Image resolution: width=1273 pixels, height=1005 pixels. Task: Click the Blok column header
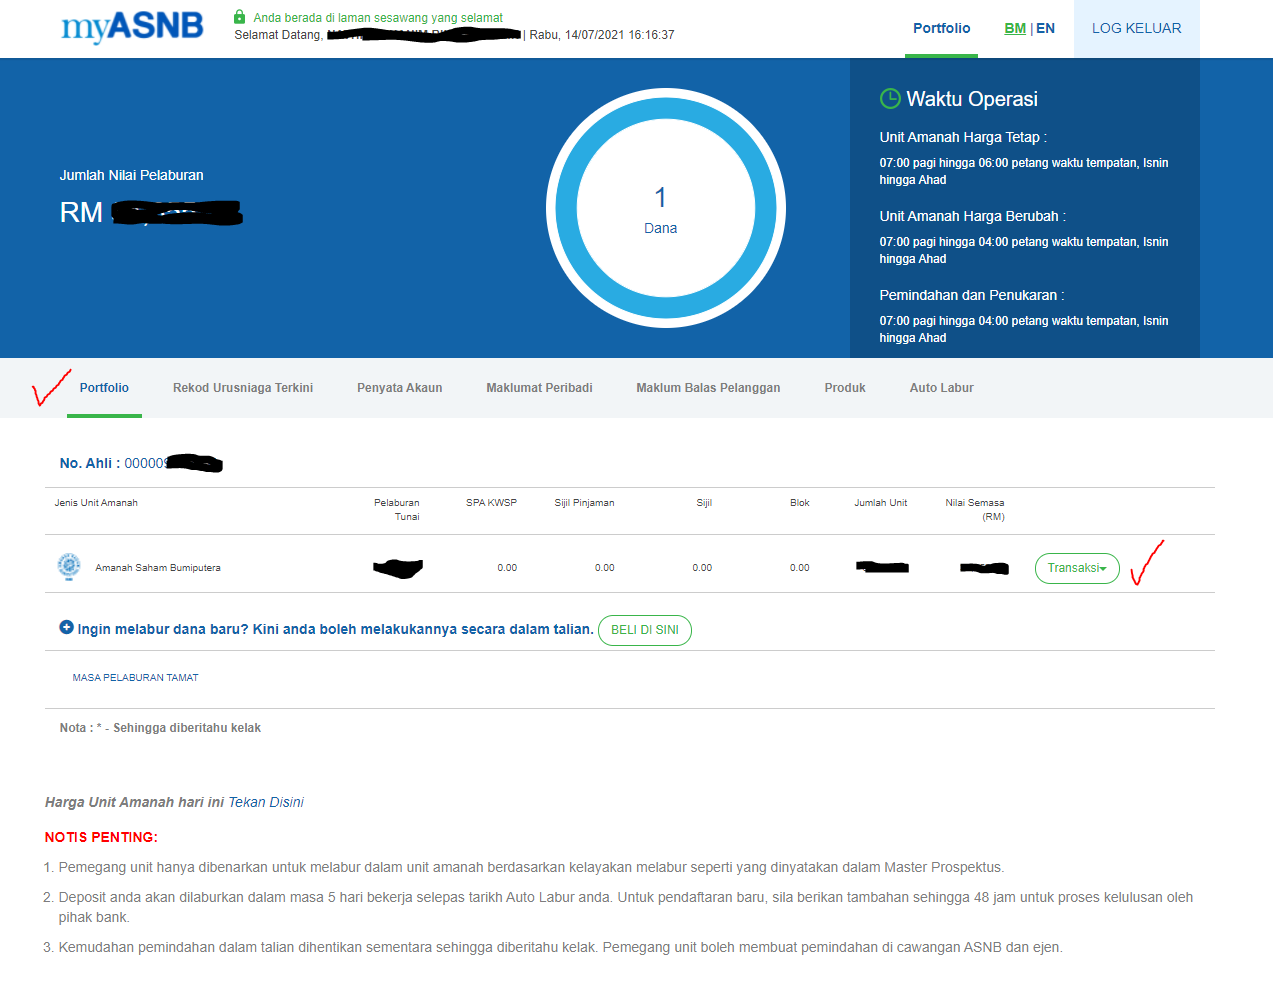coord(800,503)
